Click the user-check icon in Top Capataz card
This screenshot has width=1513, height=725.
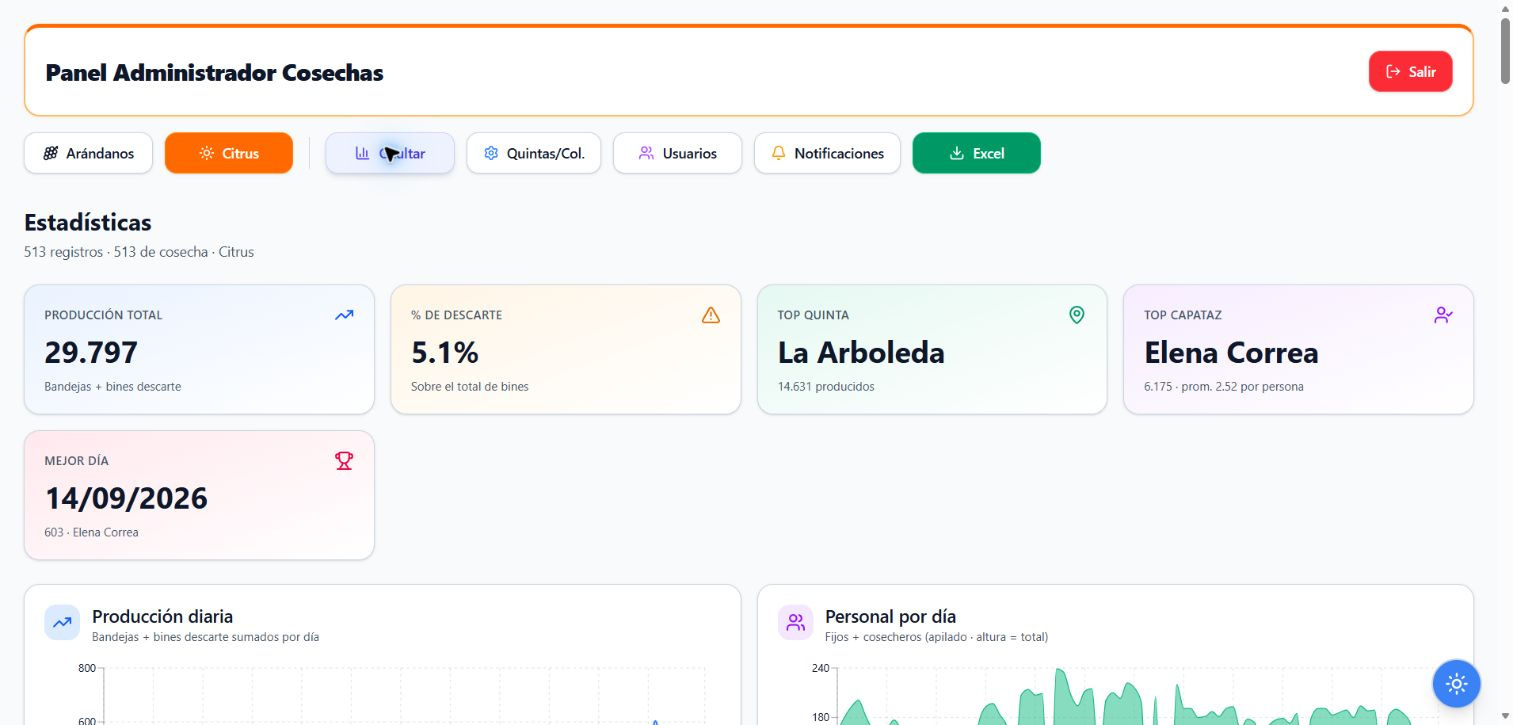click(x=1443, y=315)
